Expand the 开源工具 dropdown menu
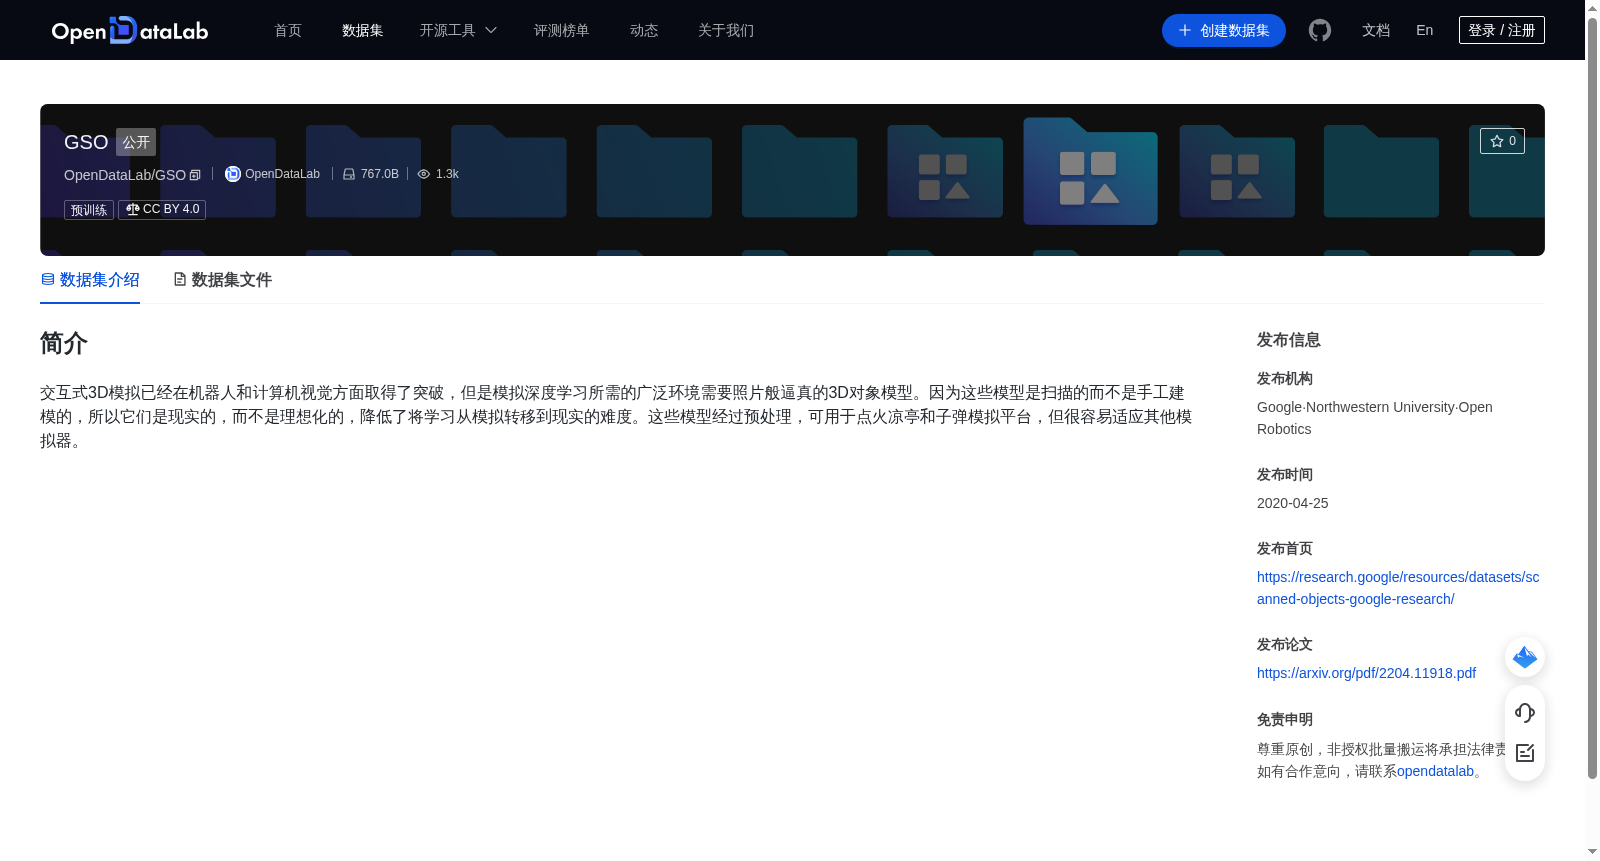This screenshot has width=1600, height=861. (458, 30)
